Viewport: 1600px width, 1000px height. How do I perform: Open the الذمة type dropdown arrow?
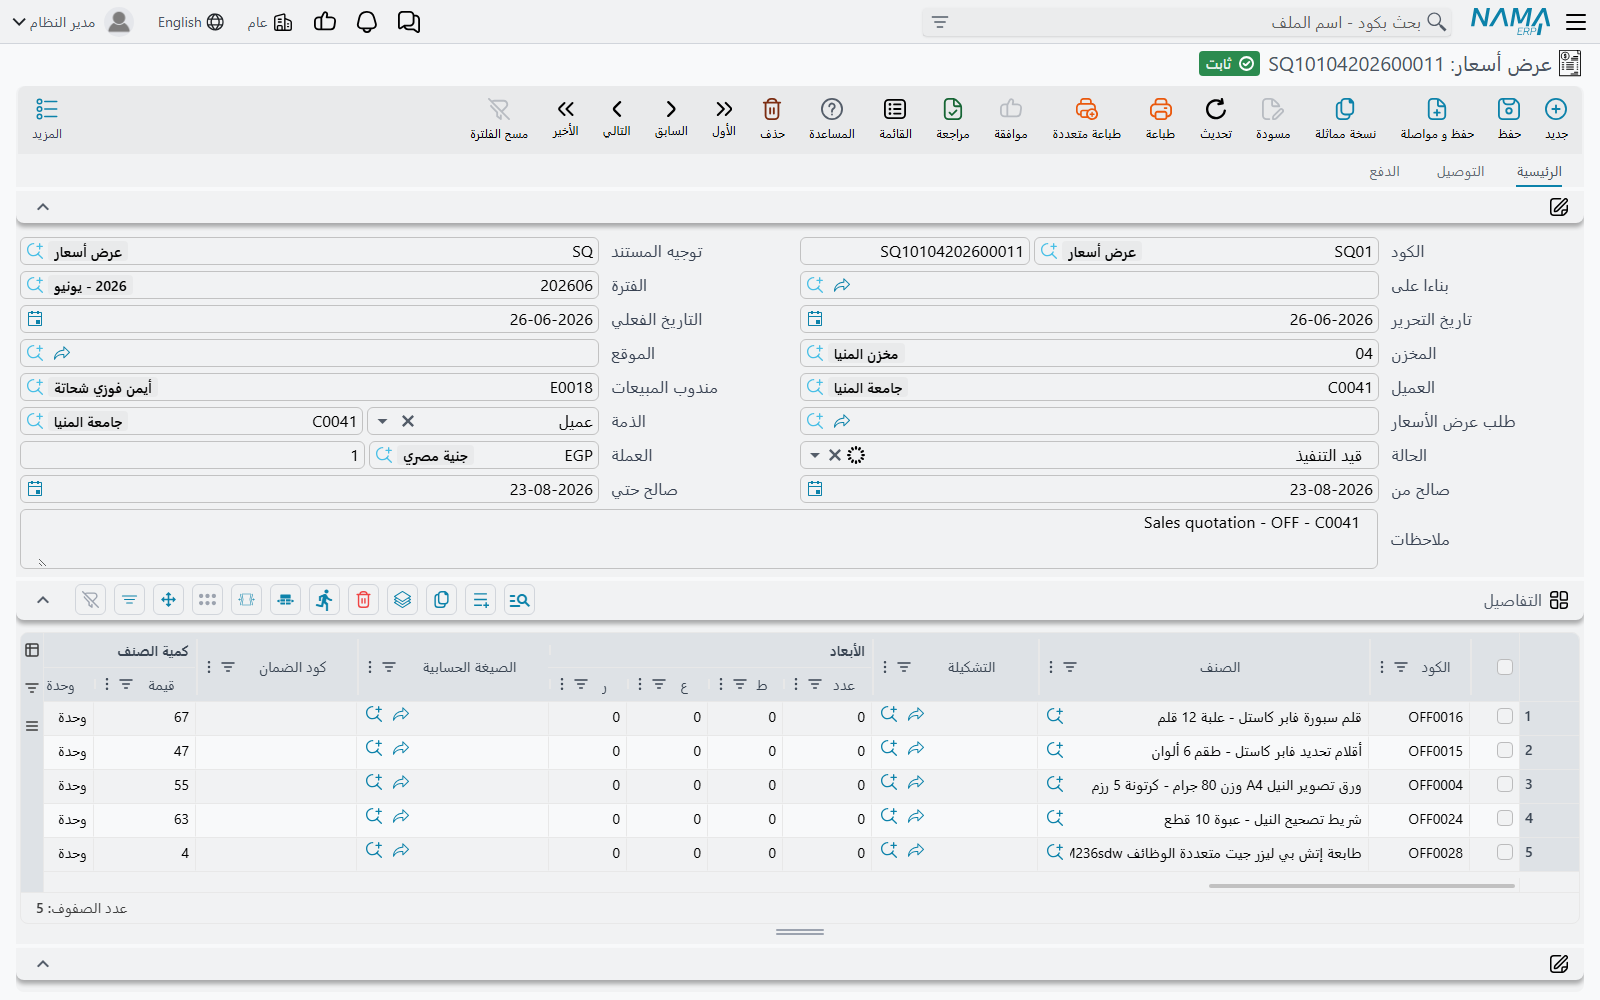click(x=382, y=421)
